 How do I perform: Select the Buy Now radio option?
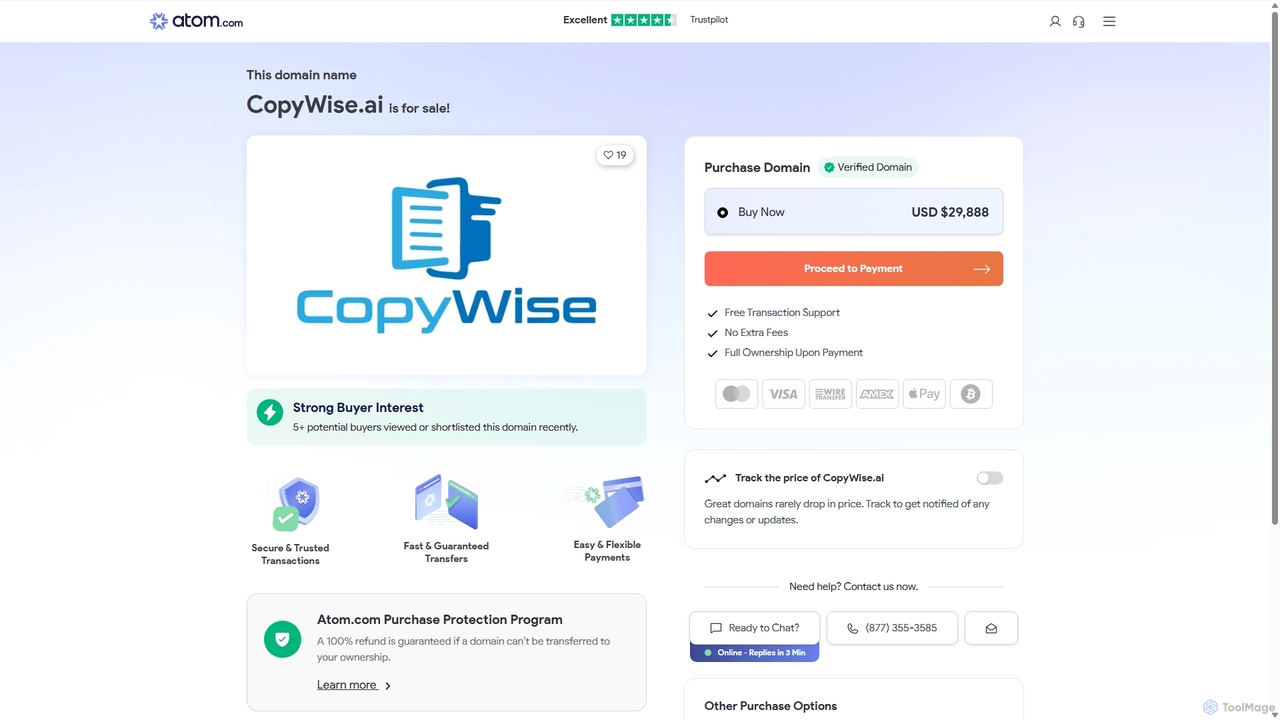722,212
